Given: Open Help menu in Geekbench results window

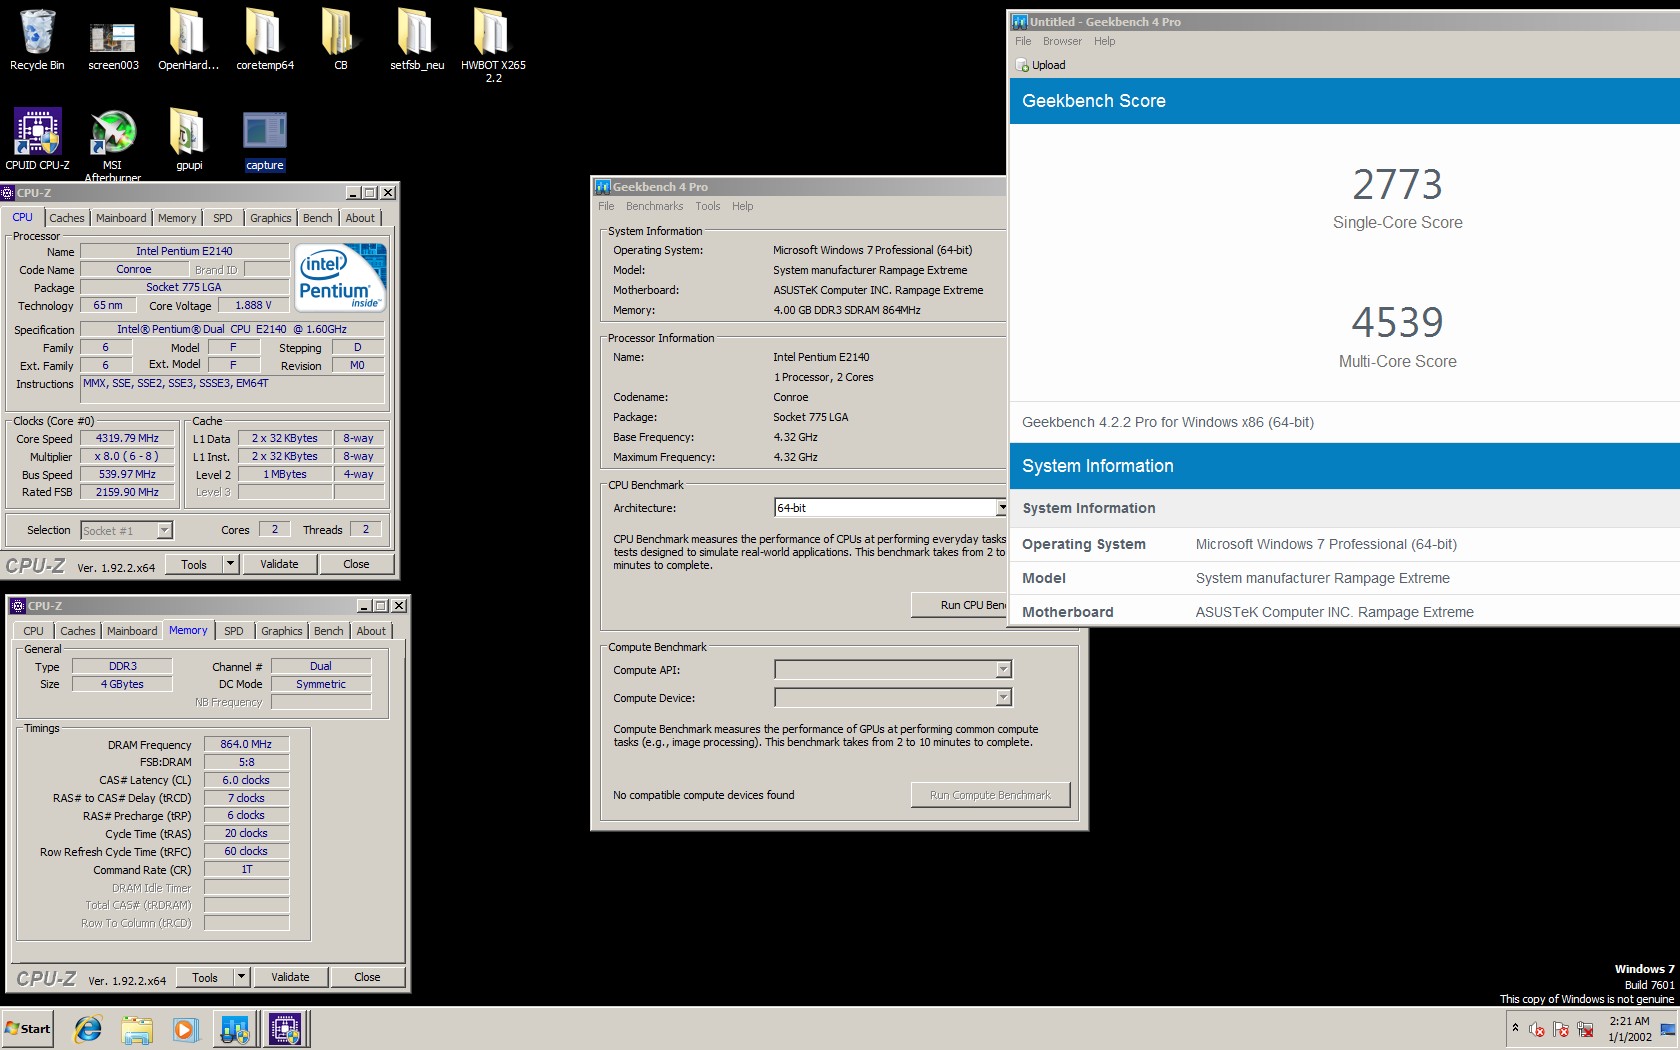Looking at the screenshot, I should click(x=1104, y=41).
